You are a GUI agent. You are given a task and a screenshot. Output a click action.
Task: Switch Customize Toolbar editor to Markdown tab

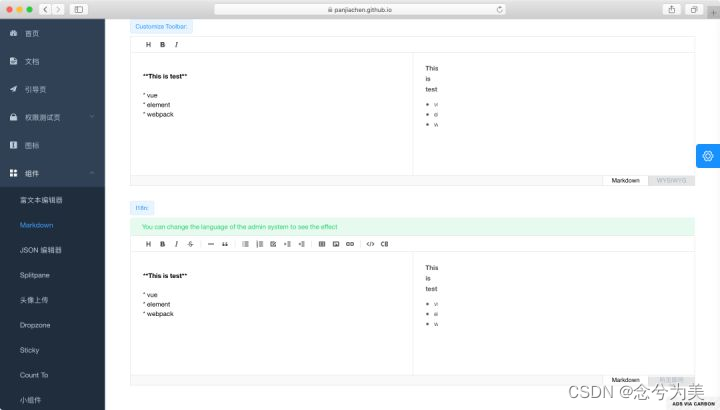click(625, 180)
